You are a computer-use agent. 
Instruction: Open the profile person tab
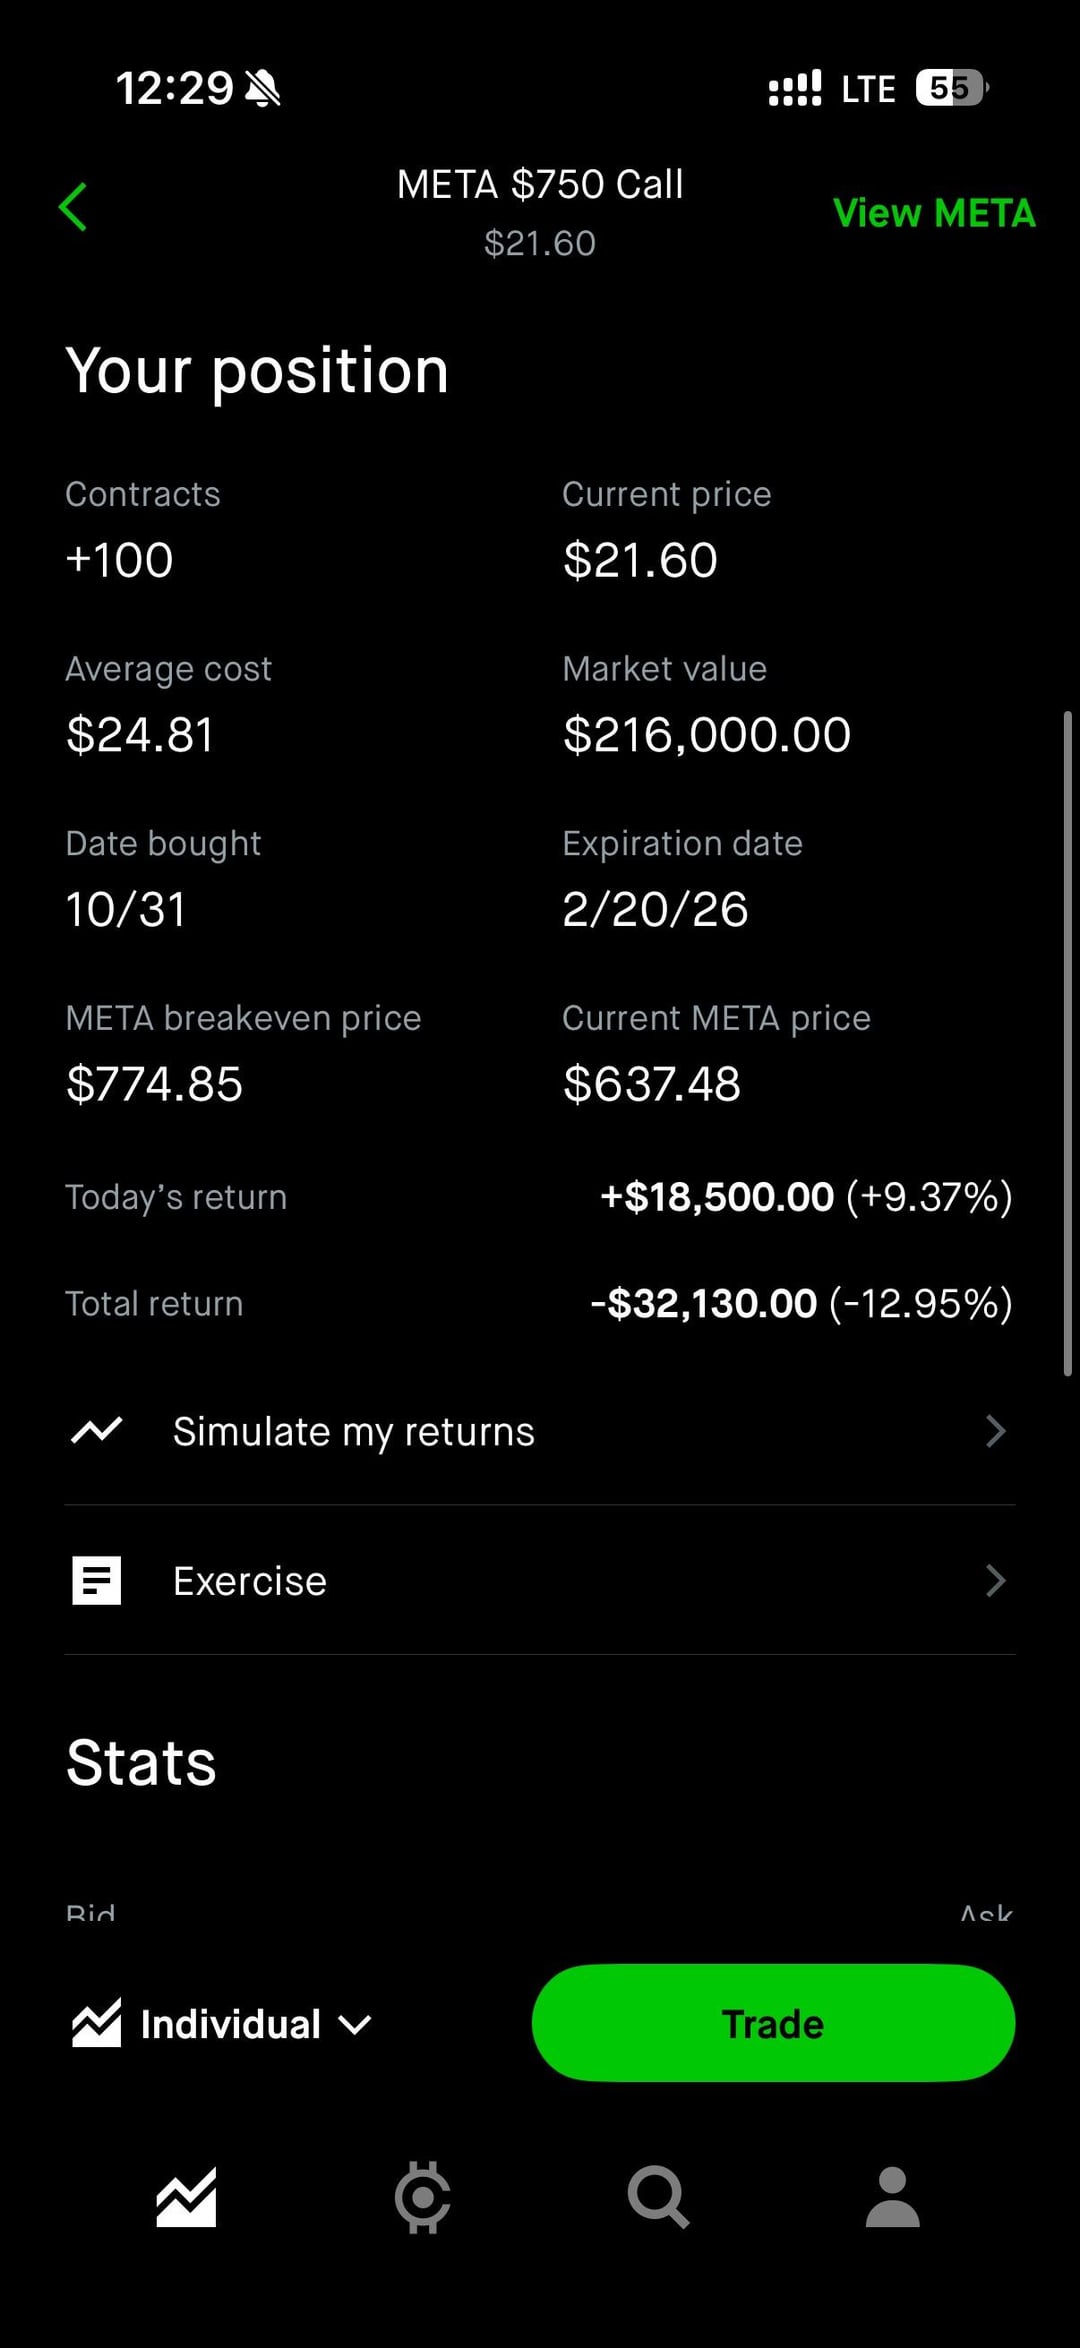pos(892,2198)
